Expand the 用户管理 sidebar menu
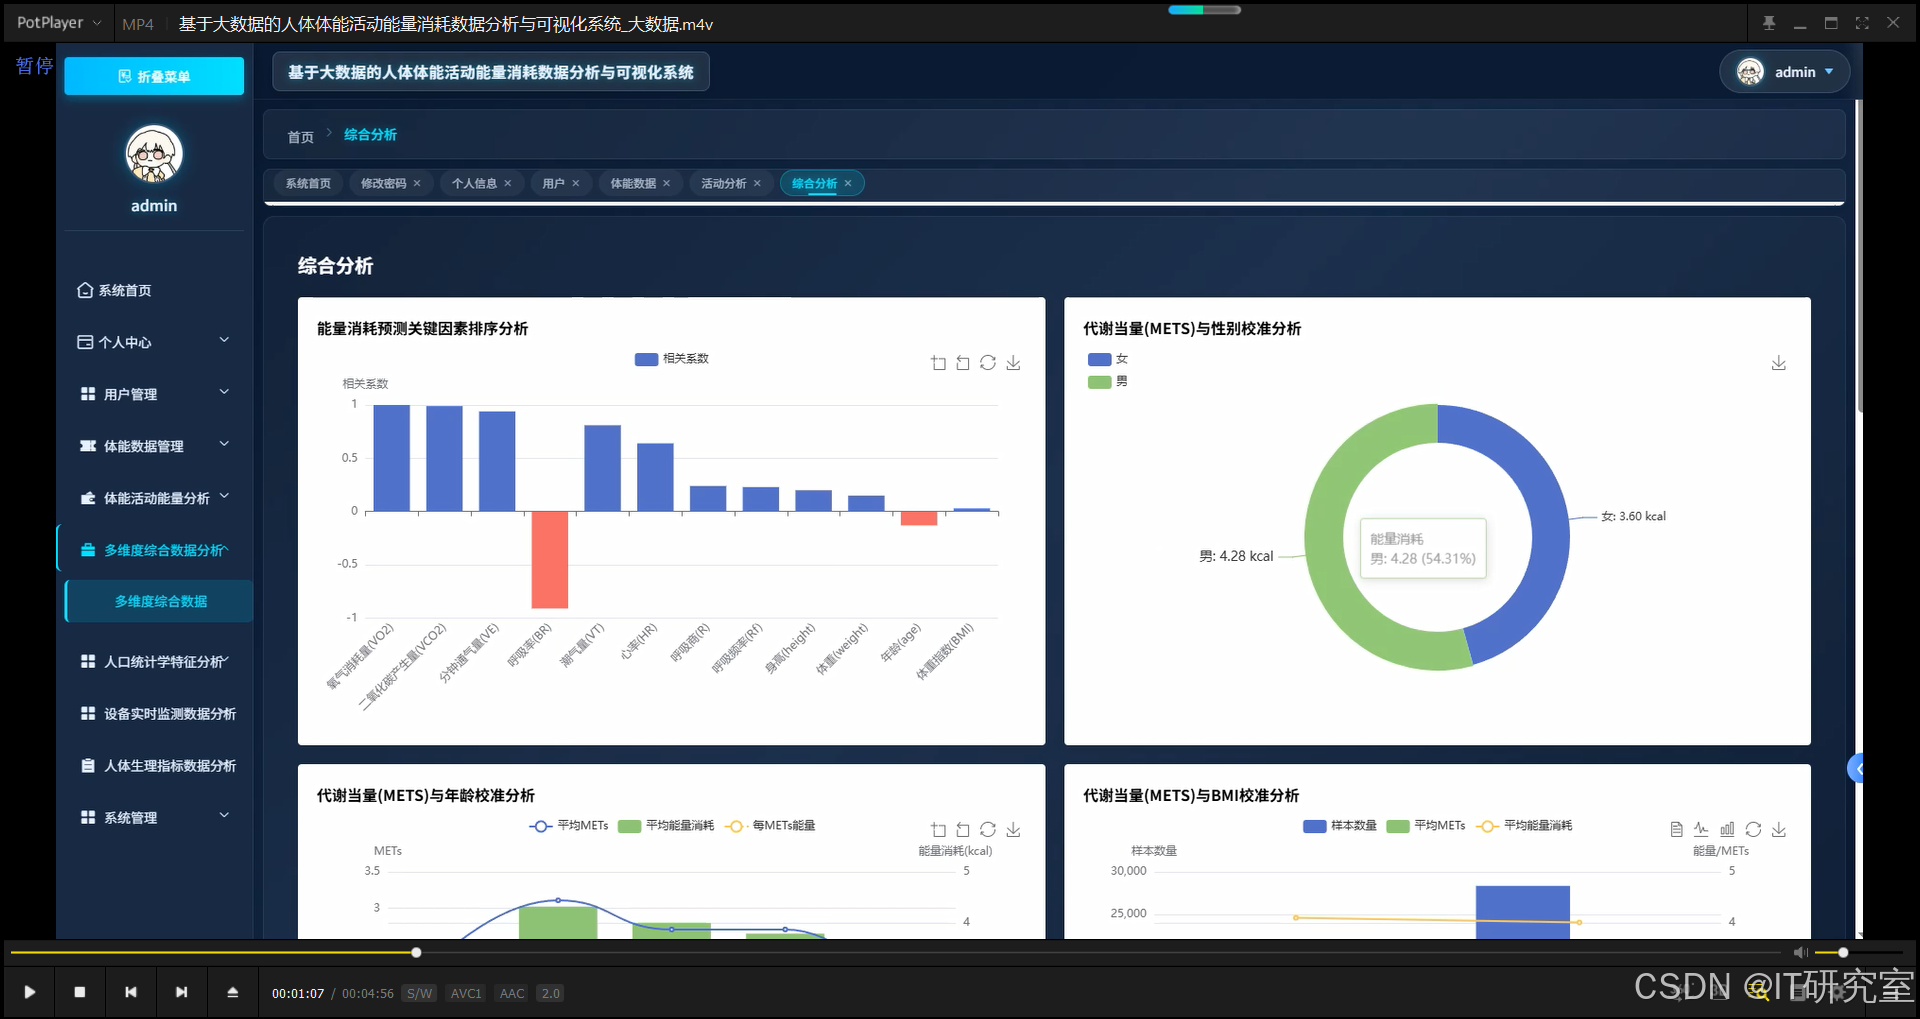Image resolution: width=1920 pixels, height=1019 pixels. (x=154, y=394)
